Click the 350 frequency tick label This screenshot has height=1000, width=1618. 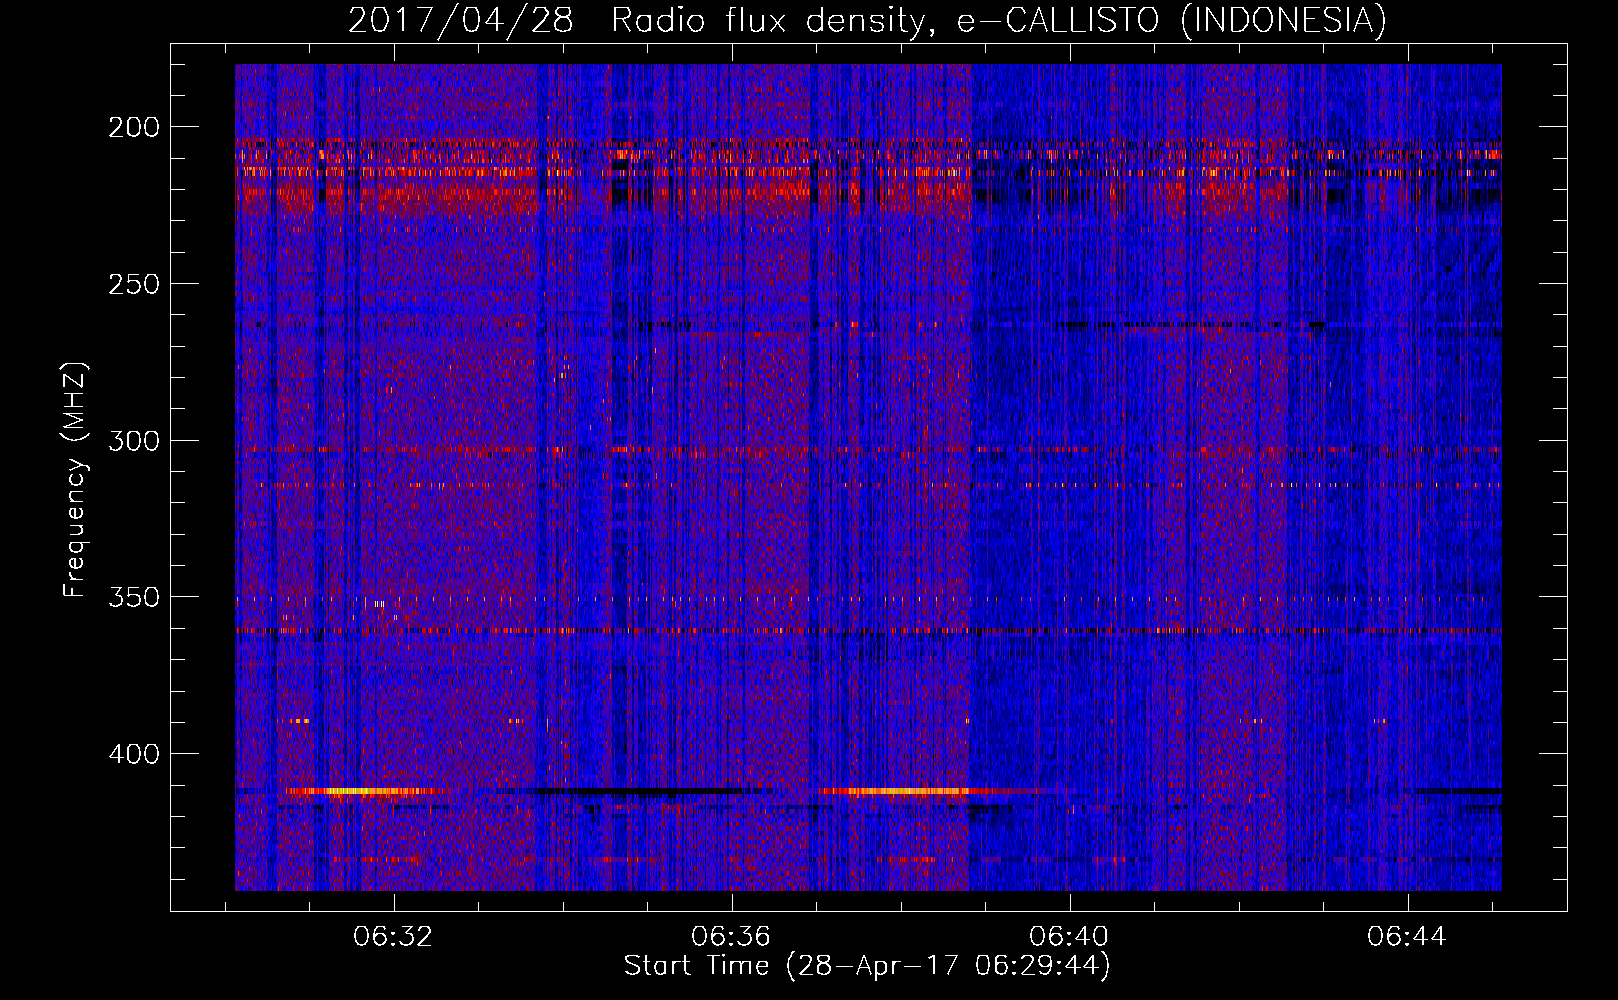coord(134,597)
